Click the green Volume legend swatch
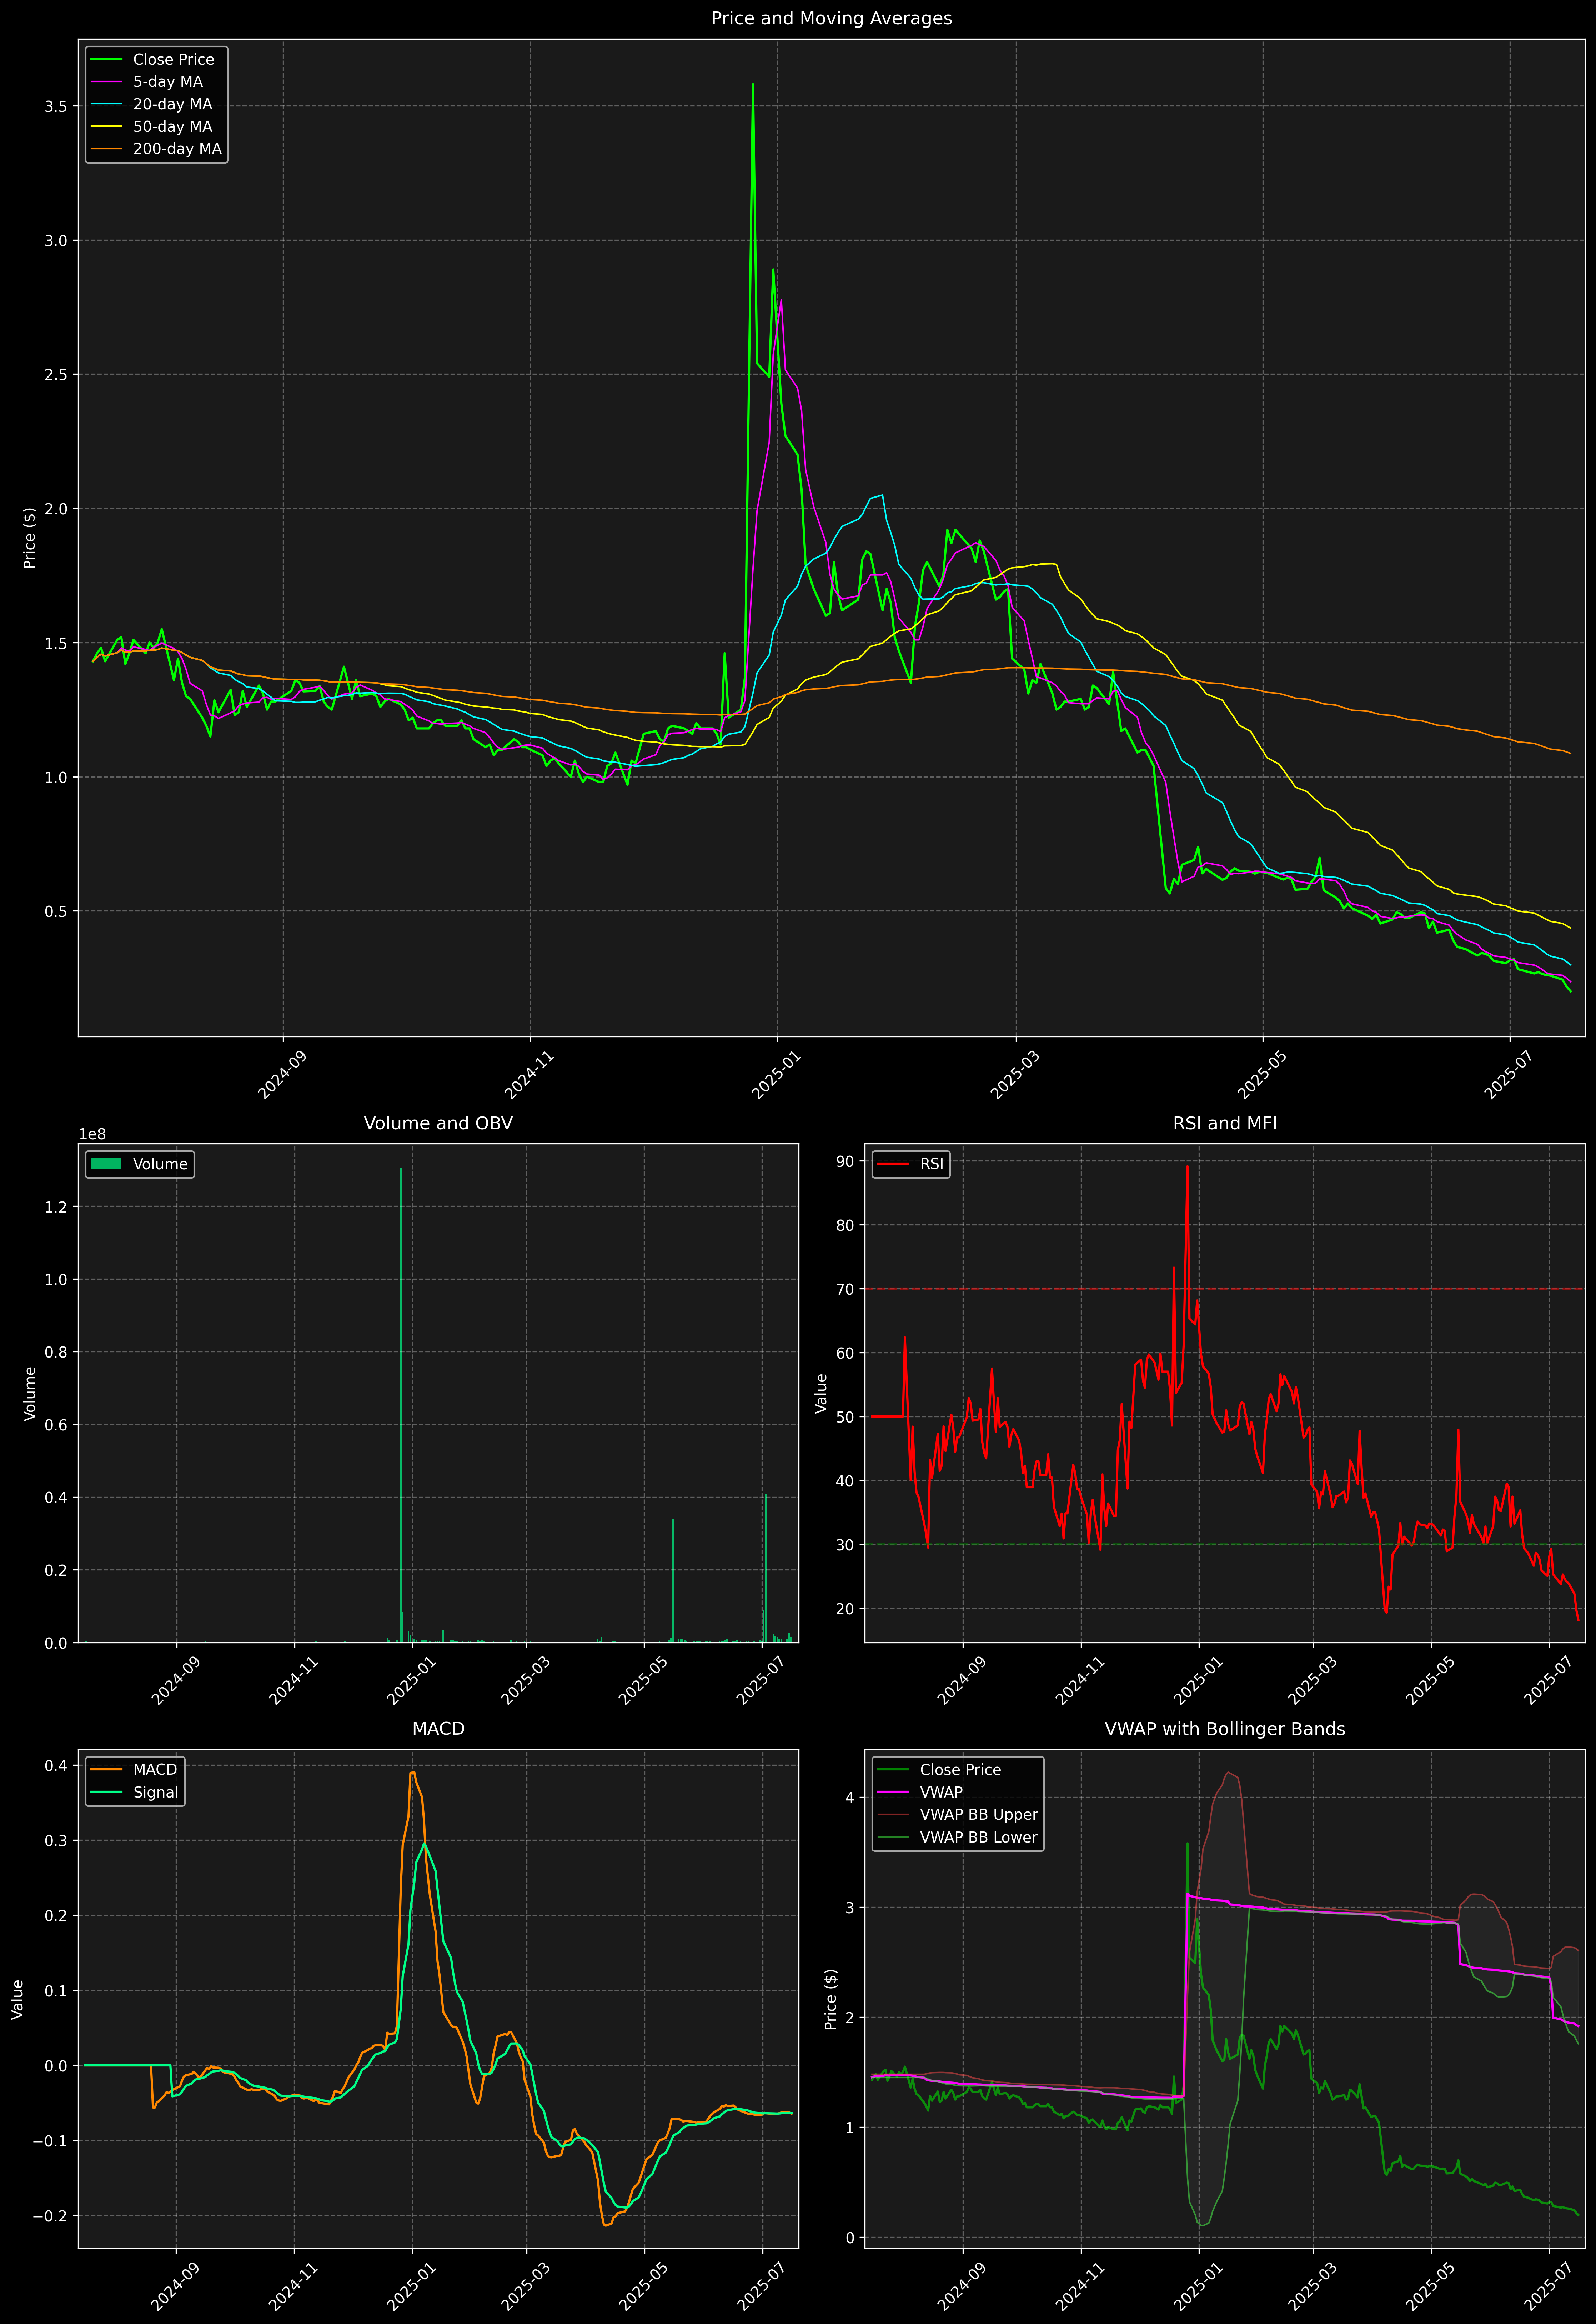Screen dimensions: 1596x2324 click(x=106, y=1164)
